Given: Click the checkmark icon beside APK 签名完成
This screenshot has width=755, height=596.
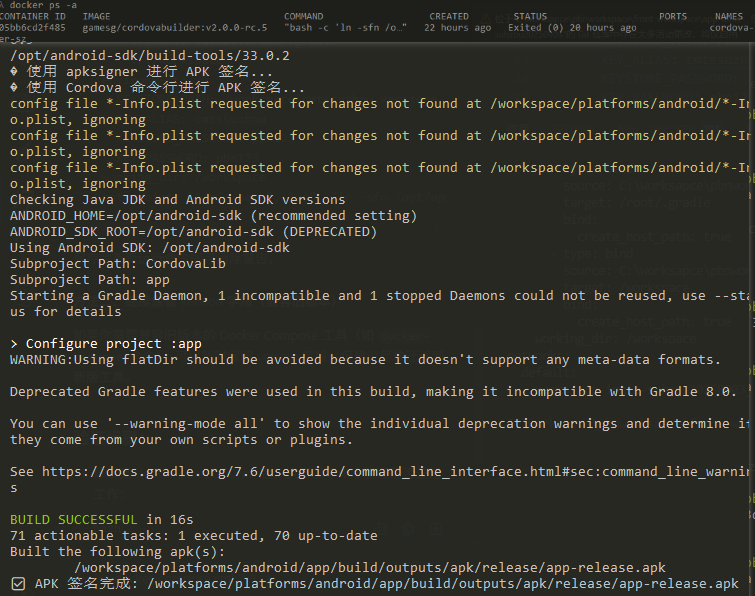Looking at the screenshot, I should [18, 583].
